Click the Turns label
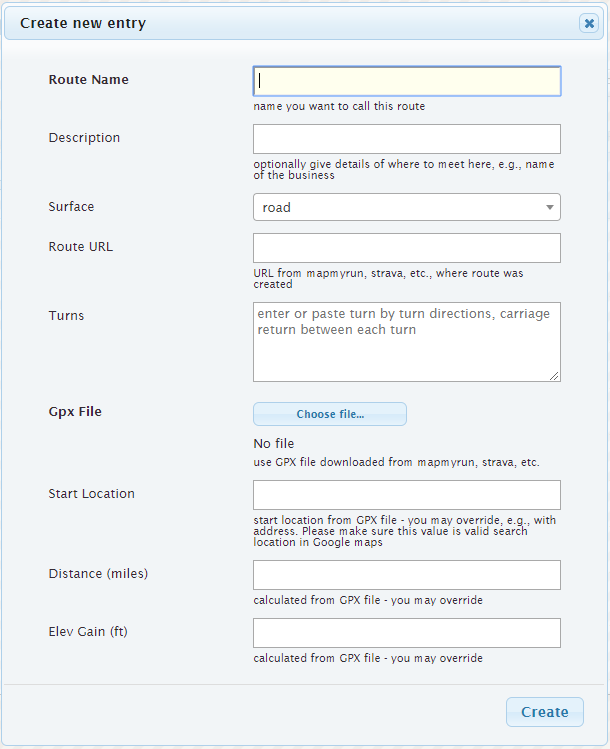 click(66, 315)
